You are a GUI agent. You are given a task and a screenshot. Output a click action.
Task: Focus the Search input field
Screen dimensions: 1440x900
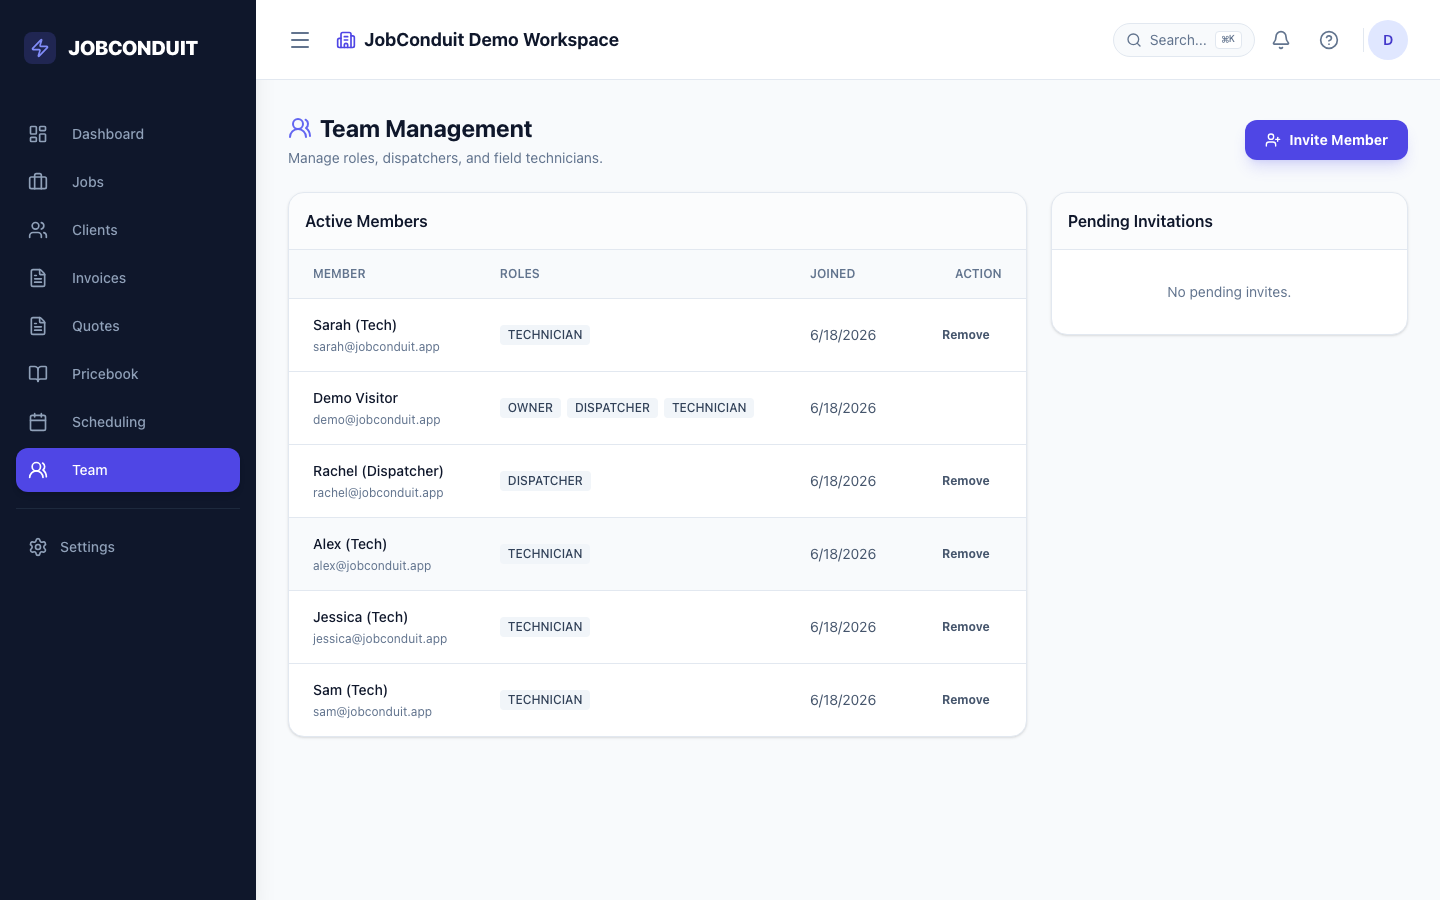(1184, 40)
